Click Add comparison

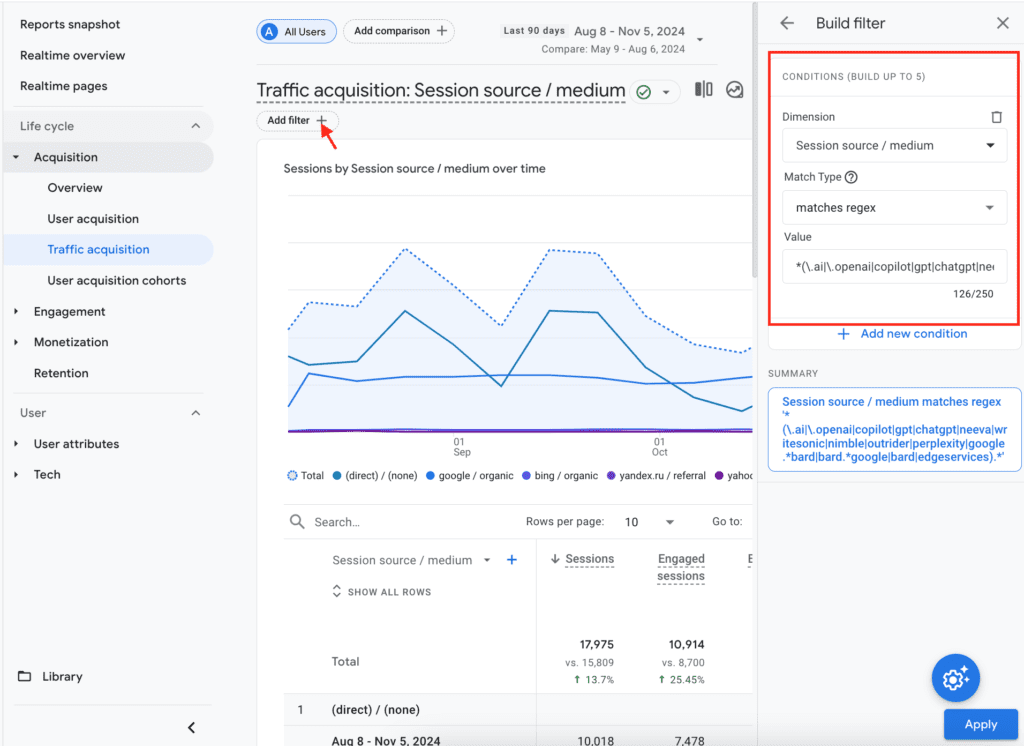[399, 31]
